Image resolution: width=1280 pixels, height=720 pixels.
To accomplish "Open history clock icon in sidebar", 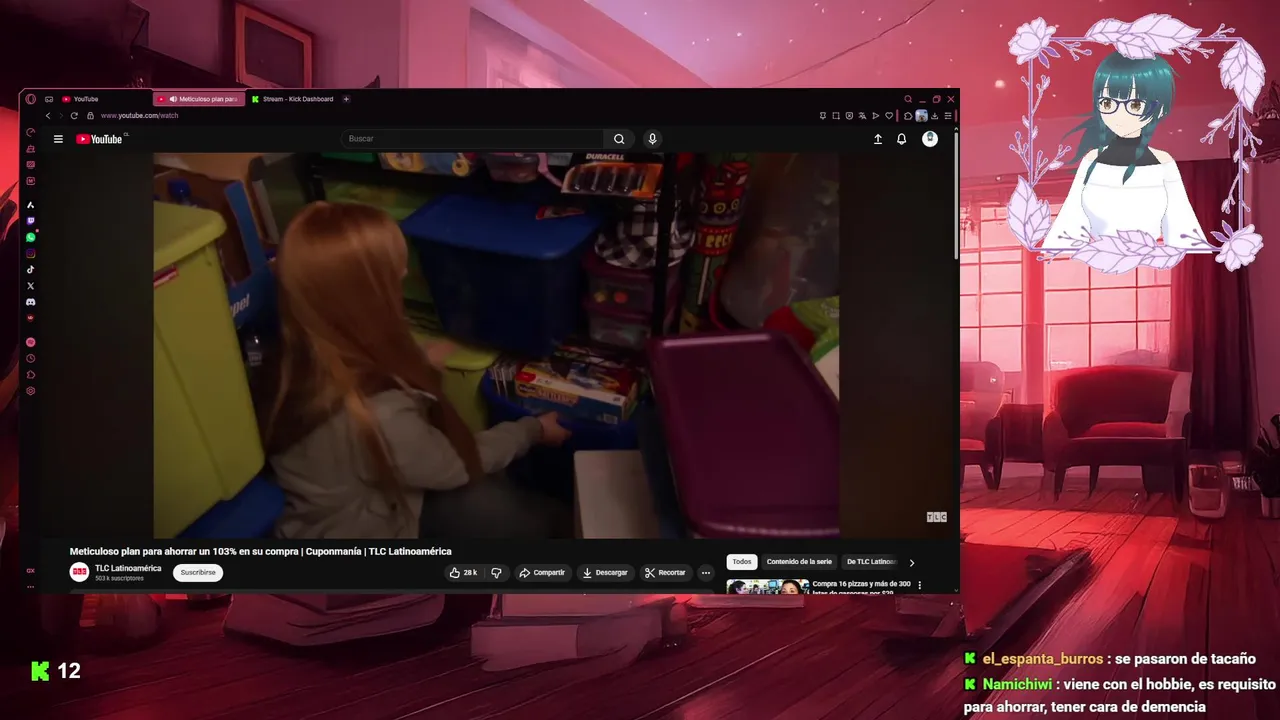I will coord(31,358).
